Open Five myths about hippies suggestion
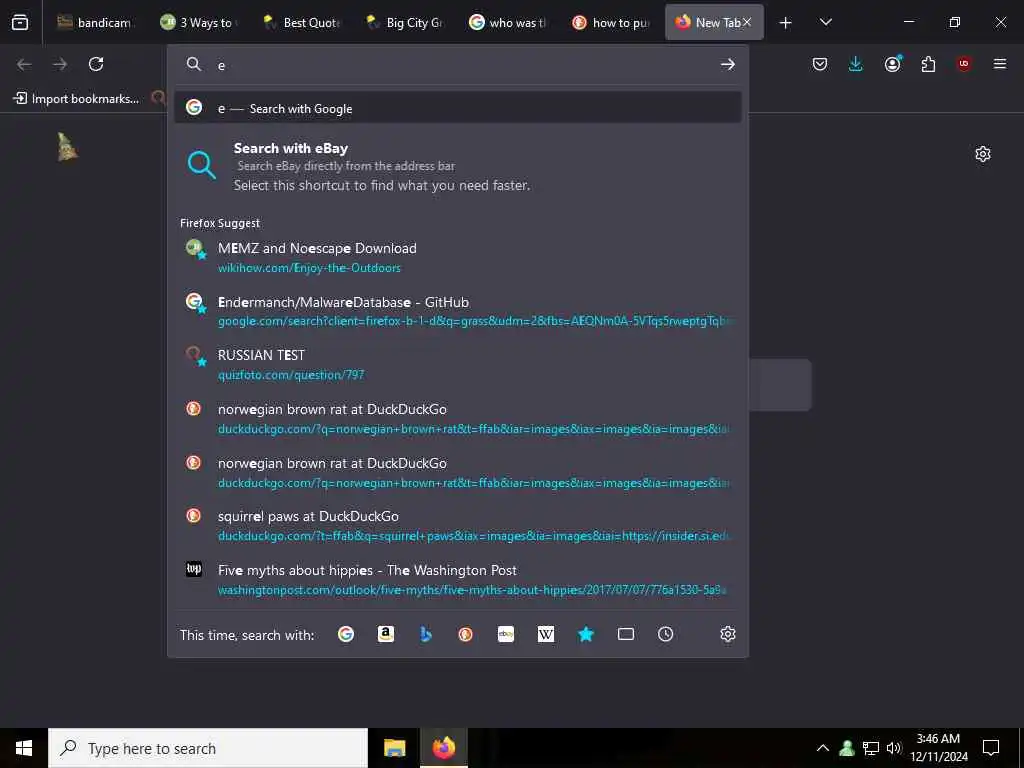 (458, 579)
